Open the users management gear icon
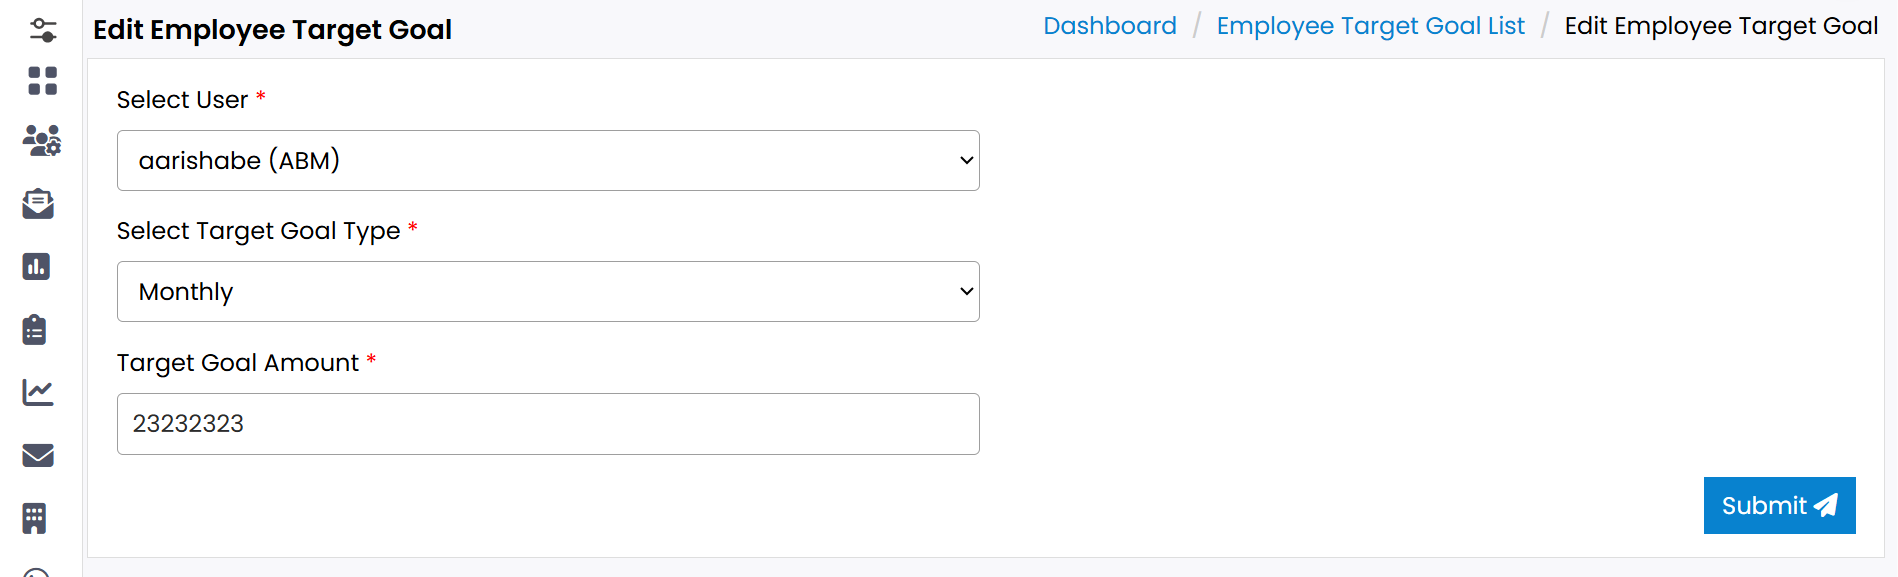The width and height of the screenshot is (1898, 577). click(x=42, y=141)
